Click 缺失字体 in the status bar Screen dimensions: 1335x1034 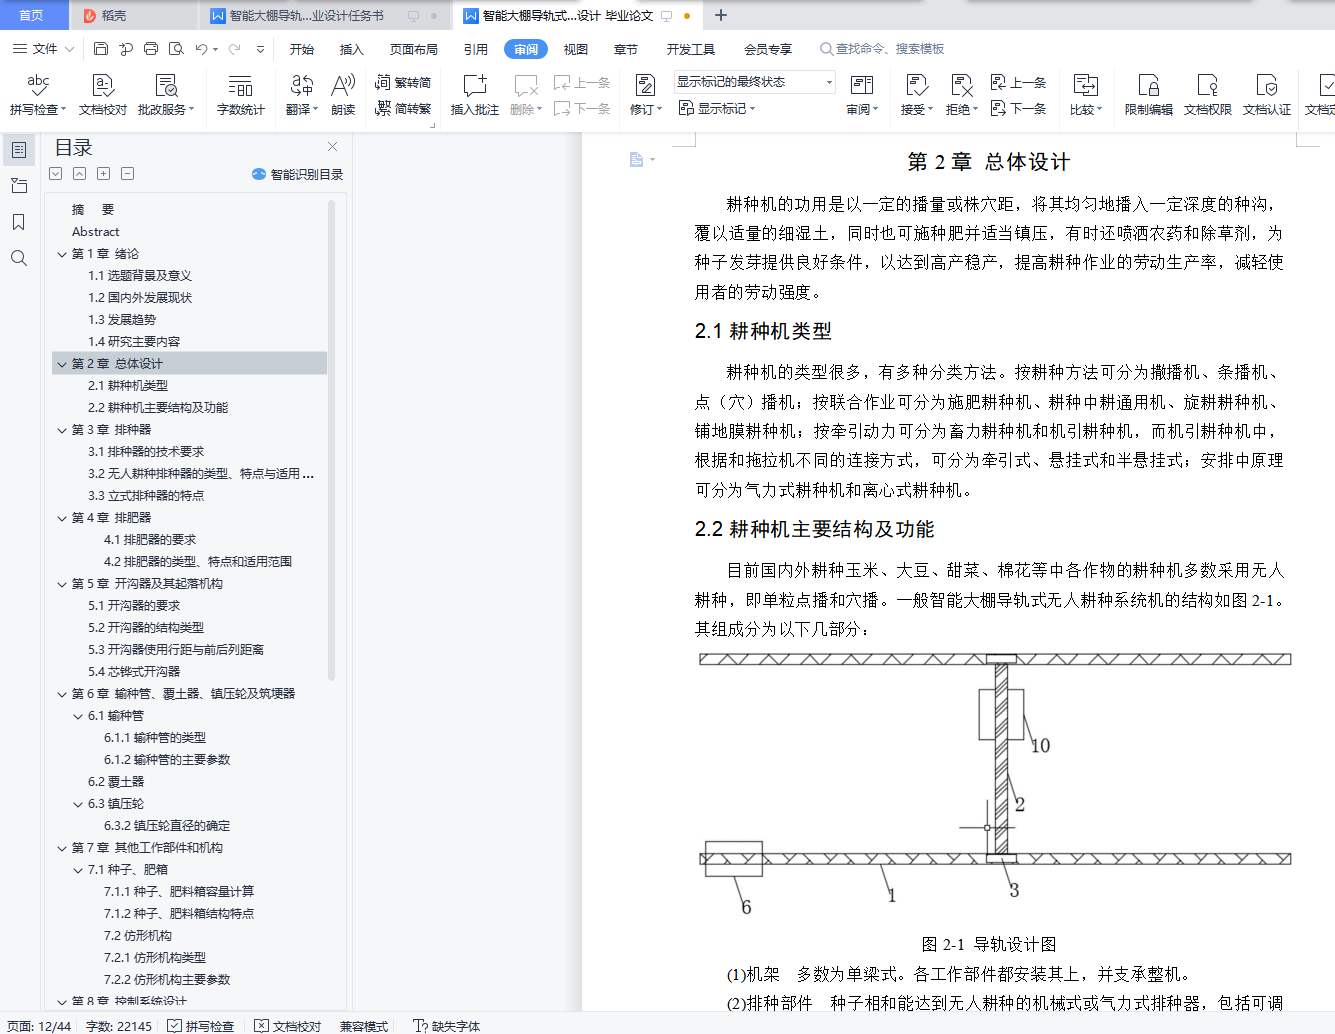tap(447, 1026)
